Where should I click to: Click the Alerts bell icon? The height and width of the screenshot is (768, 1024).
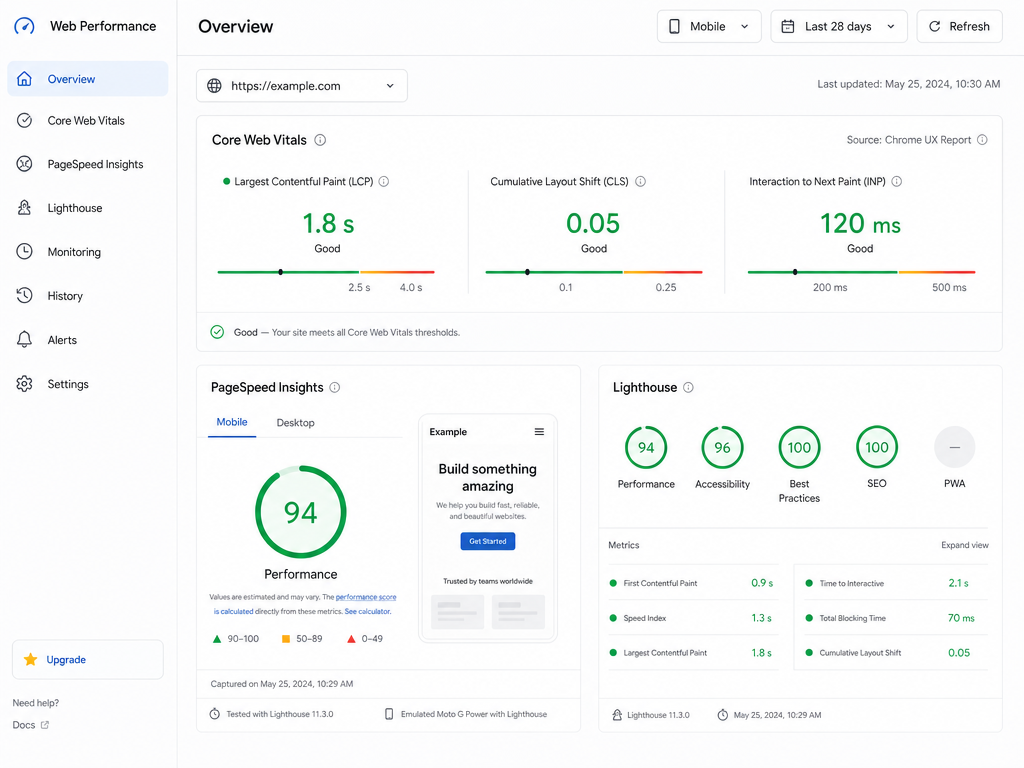tap(24, 340)
